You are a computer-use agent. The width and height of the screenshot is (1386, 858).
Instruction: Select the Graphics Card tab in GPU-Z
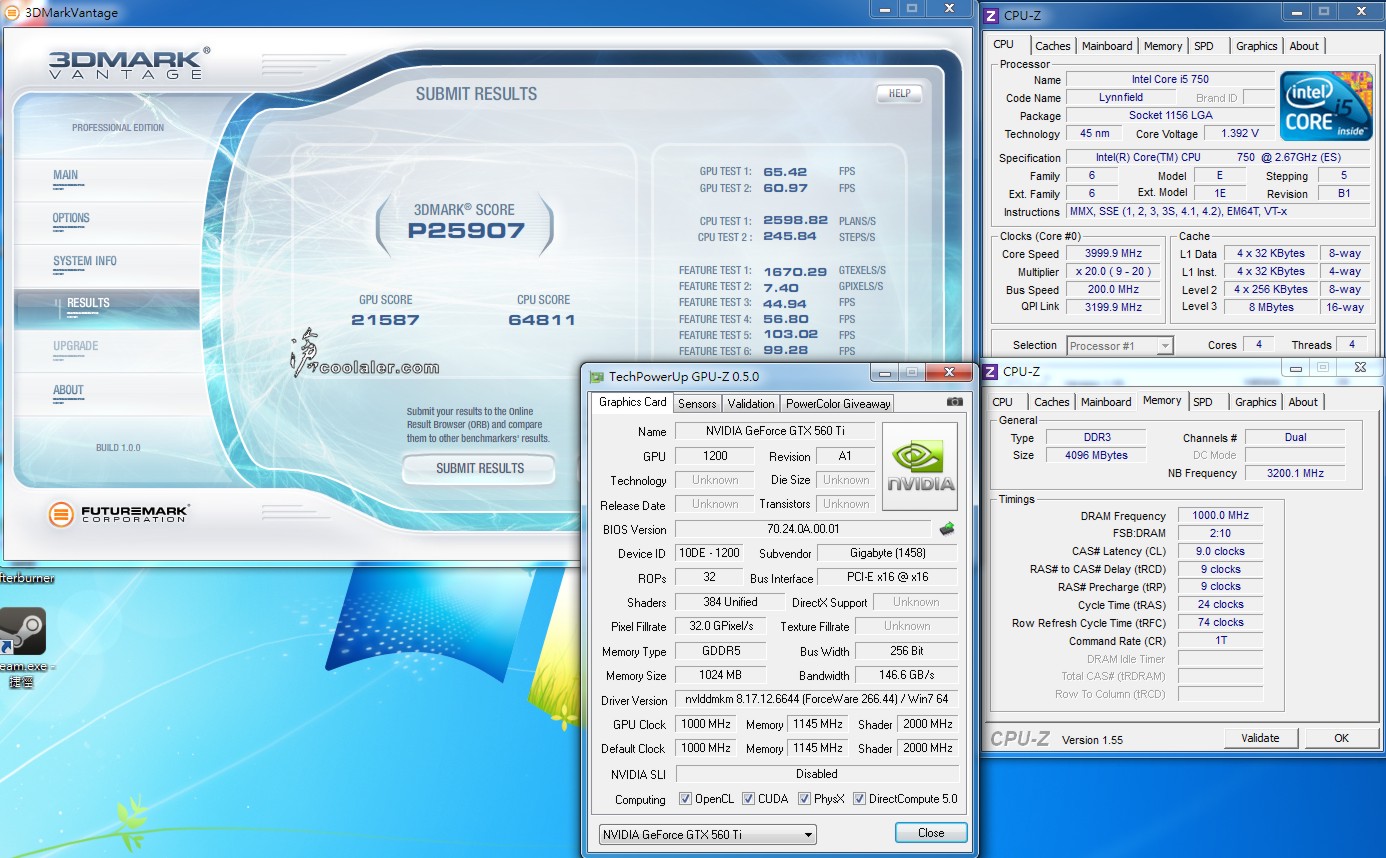point(633,402)
